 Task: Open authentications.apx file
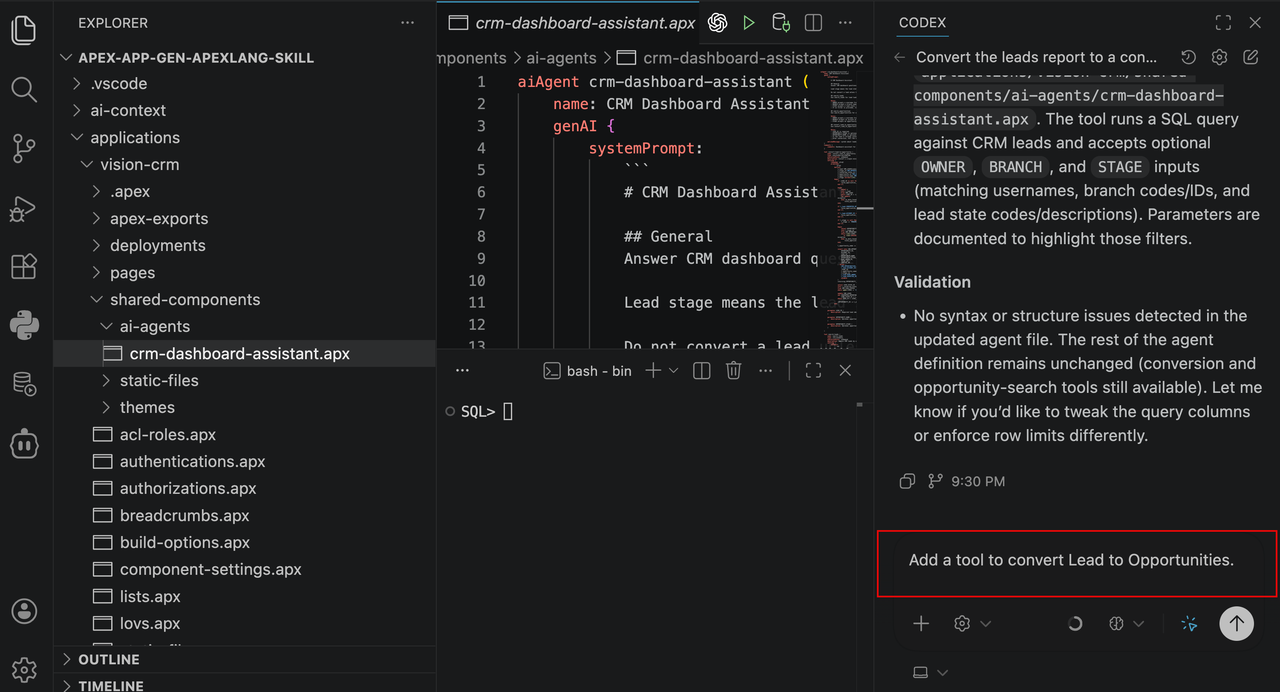point(192,462)
